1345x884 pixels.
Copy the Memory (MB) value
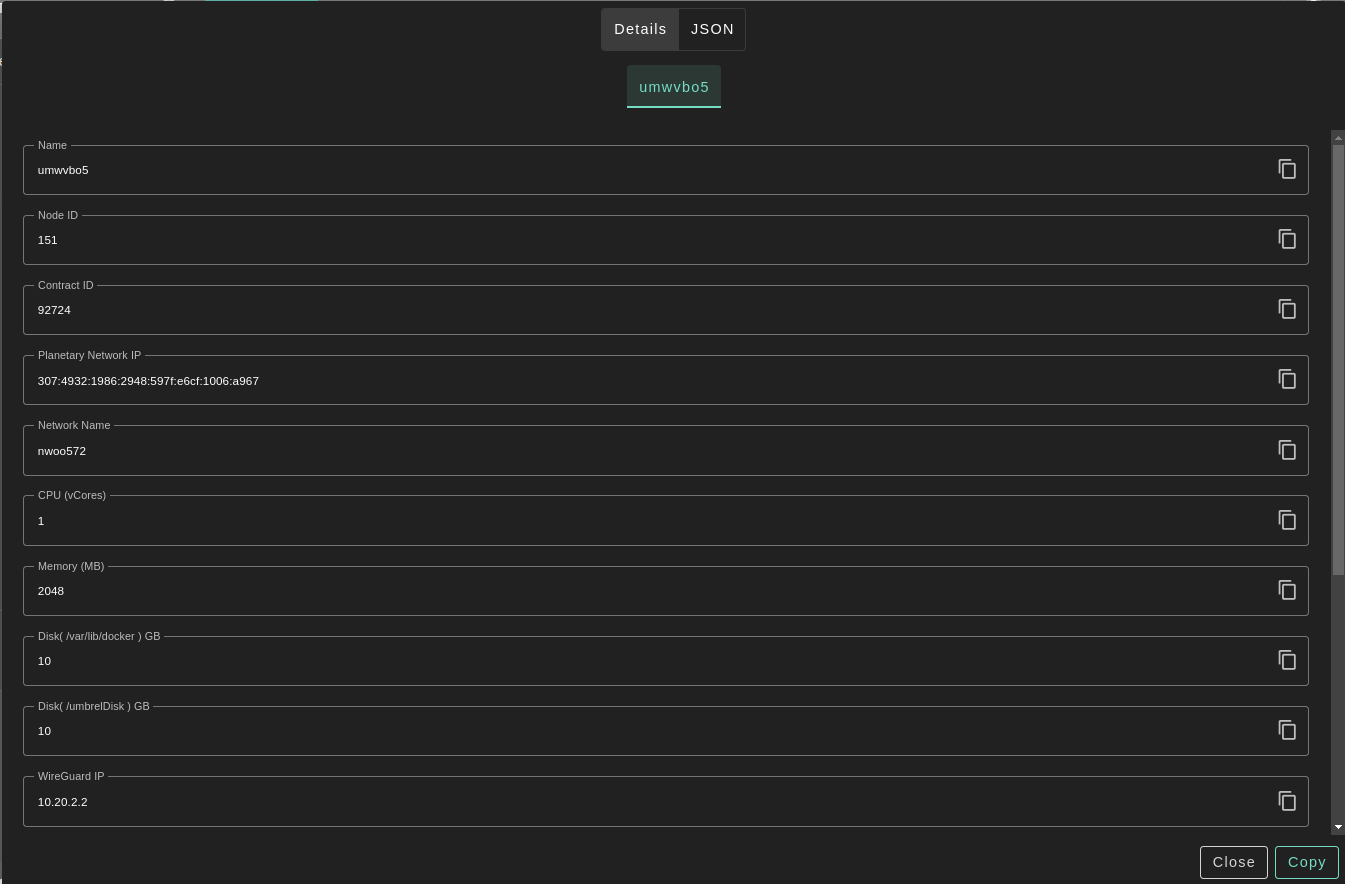coord(1287,590)
